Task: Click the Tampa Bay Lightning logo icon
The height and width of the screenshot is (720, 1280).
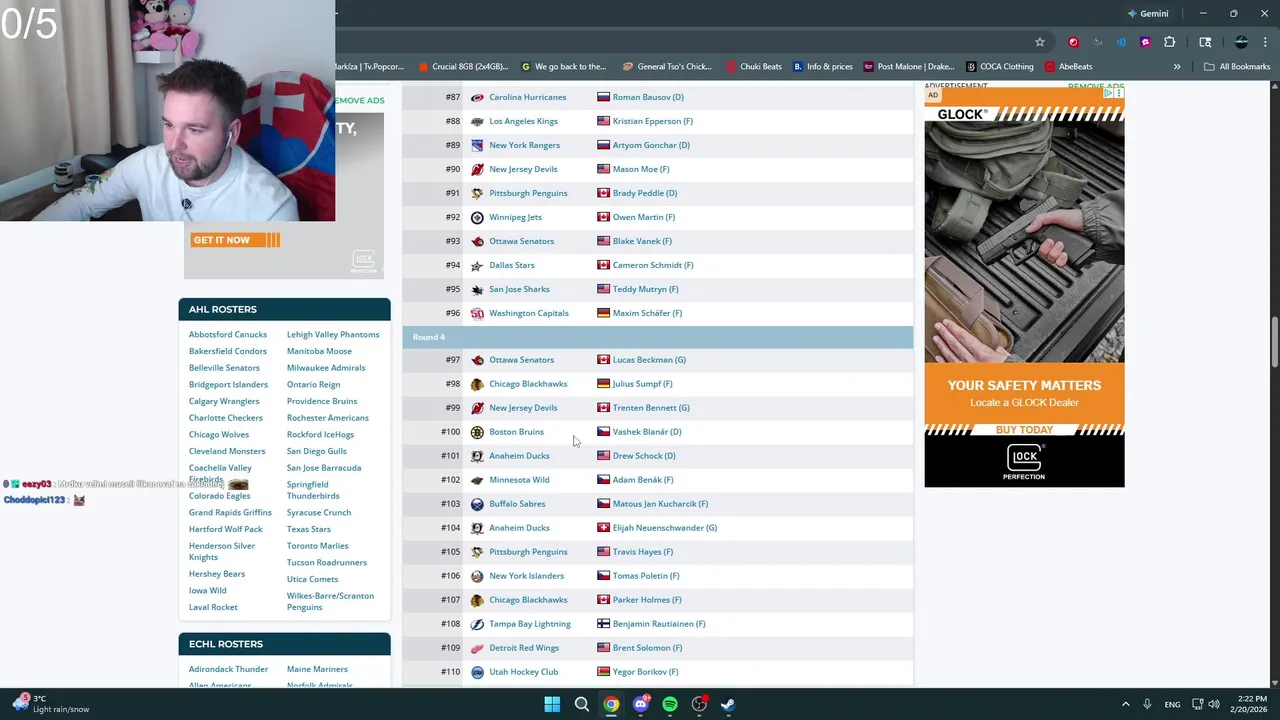Action: (477, 624)
